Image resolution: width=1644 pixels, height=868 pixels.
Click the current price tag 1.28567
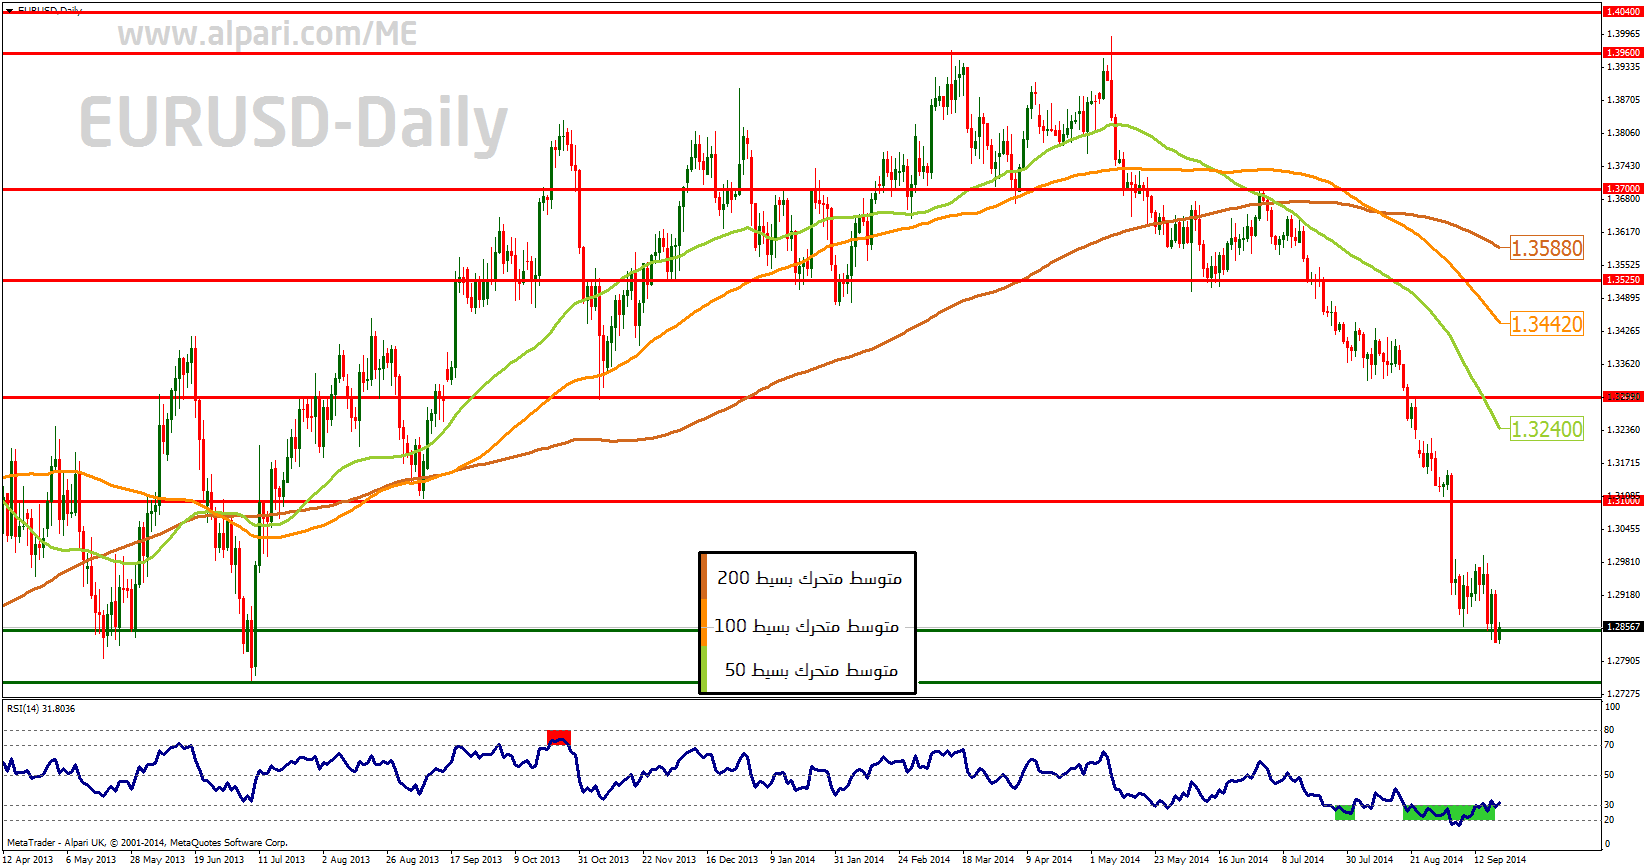tap(1622, 627)
